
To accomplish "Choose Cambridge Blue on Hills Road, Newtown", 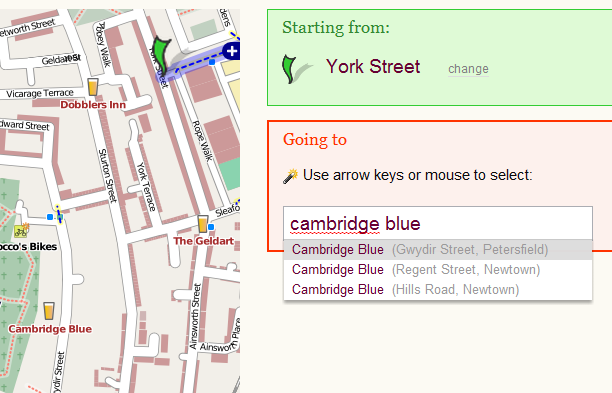I will pyautogui.click(x=438, y=290).
